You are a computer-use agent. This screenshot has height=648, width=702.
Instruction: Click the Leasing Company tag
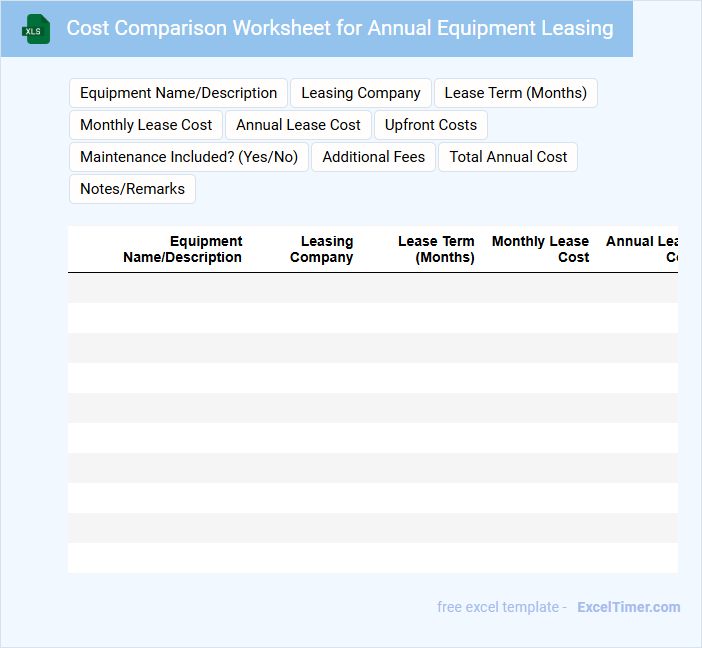pos(361,93)
